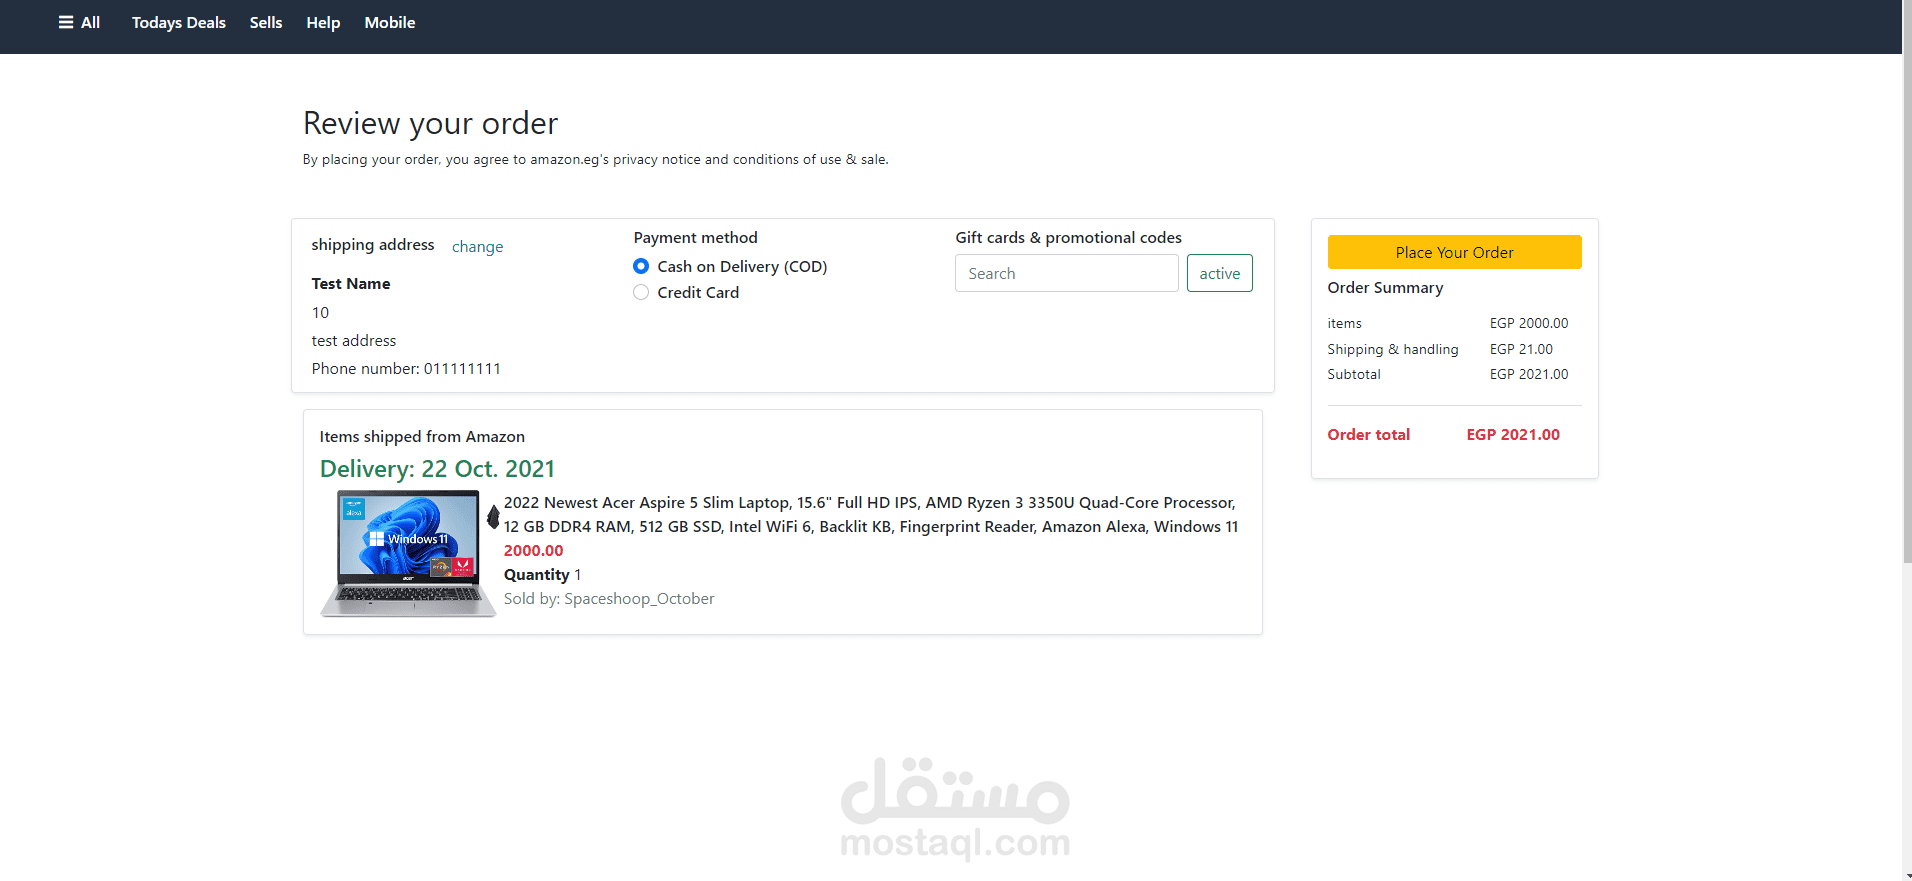Screen dimensions: 1912x881
Task: Open Todays Deals in the navbar
Action: pyautogui.click(x=179, y=22)
